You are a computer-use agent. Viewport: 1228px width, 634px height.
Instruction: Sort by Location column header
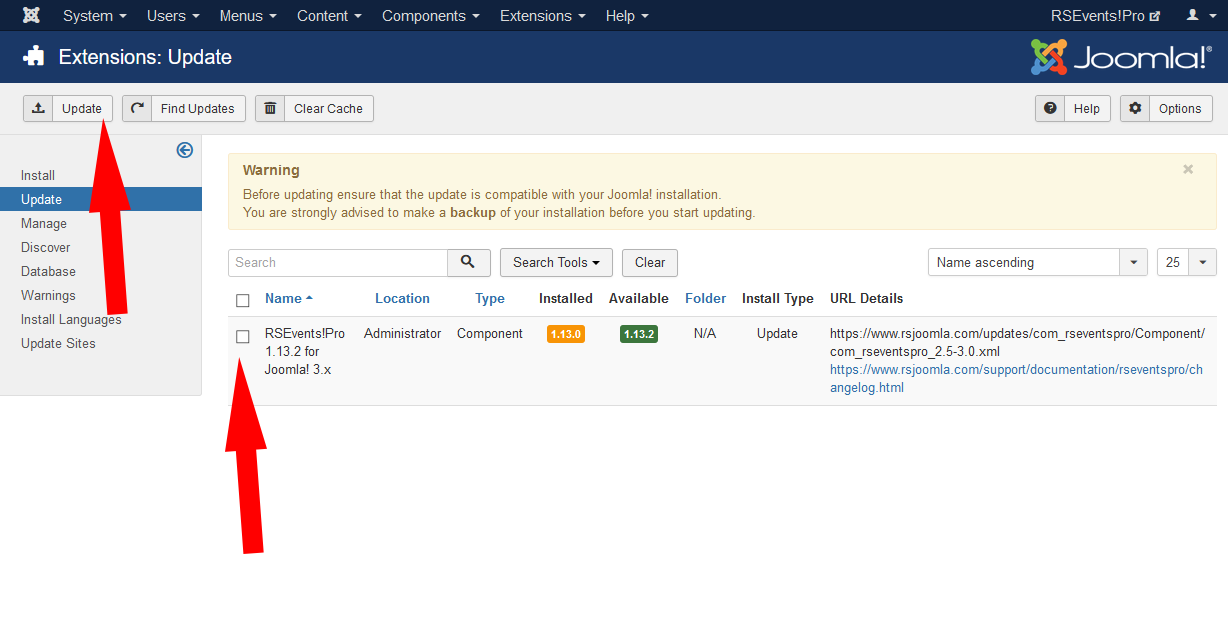402,298
